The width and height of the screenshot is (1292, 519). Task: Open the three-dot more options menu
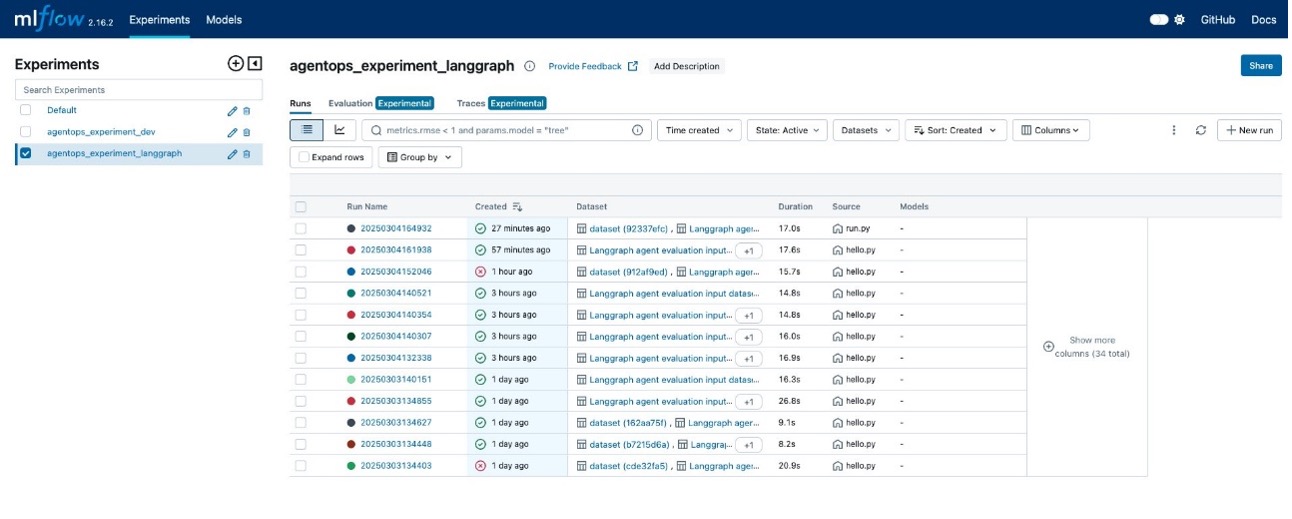pyautogui.click(x=1174, y=130)
